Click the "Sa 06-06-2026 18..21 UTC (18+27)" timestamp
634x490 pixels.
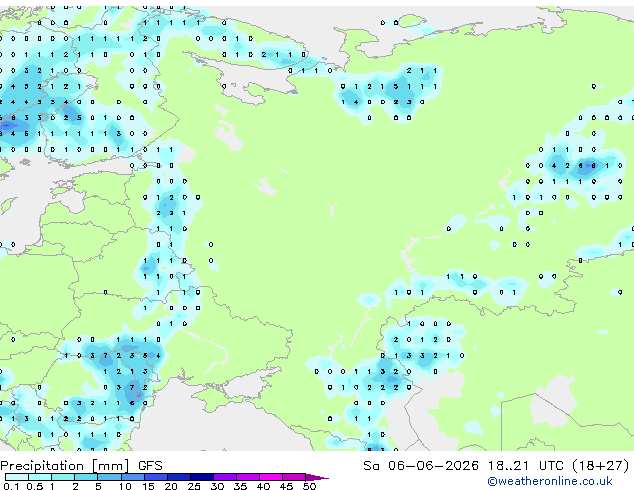coord(496,466)
